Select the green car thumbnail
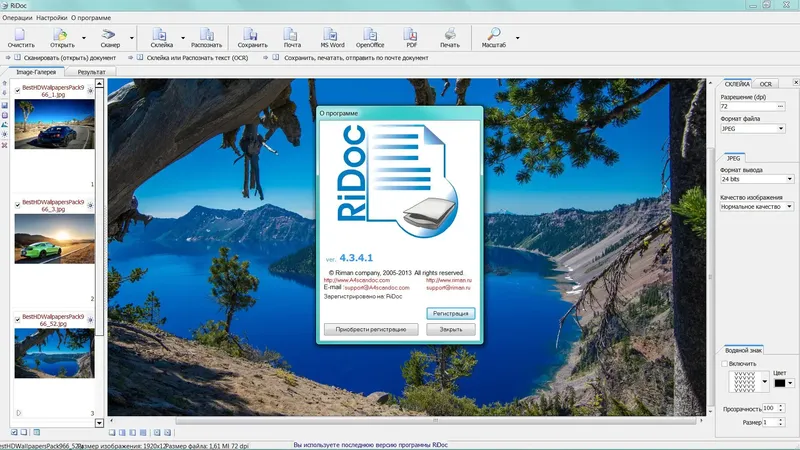 click(54, 239)
